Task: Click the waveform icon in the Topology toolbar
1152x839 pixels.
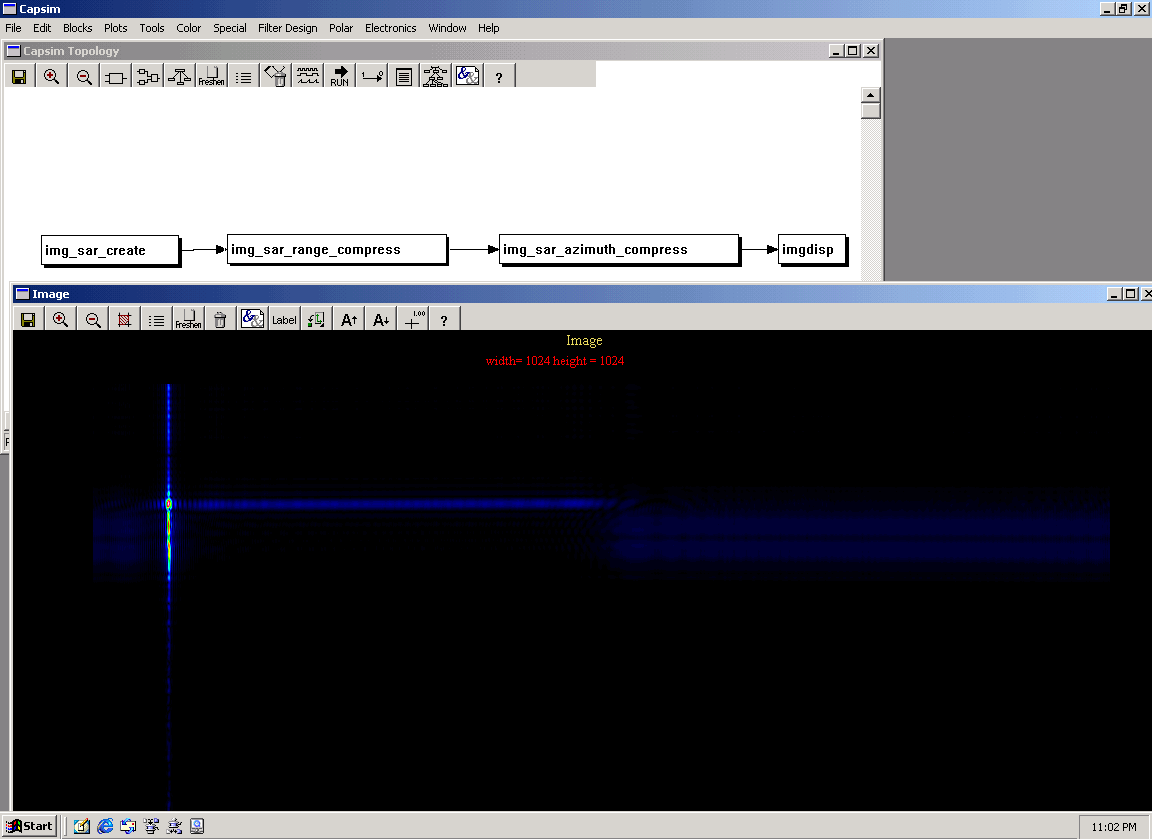Action: [x=308, y=76]
